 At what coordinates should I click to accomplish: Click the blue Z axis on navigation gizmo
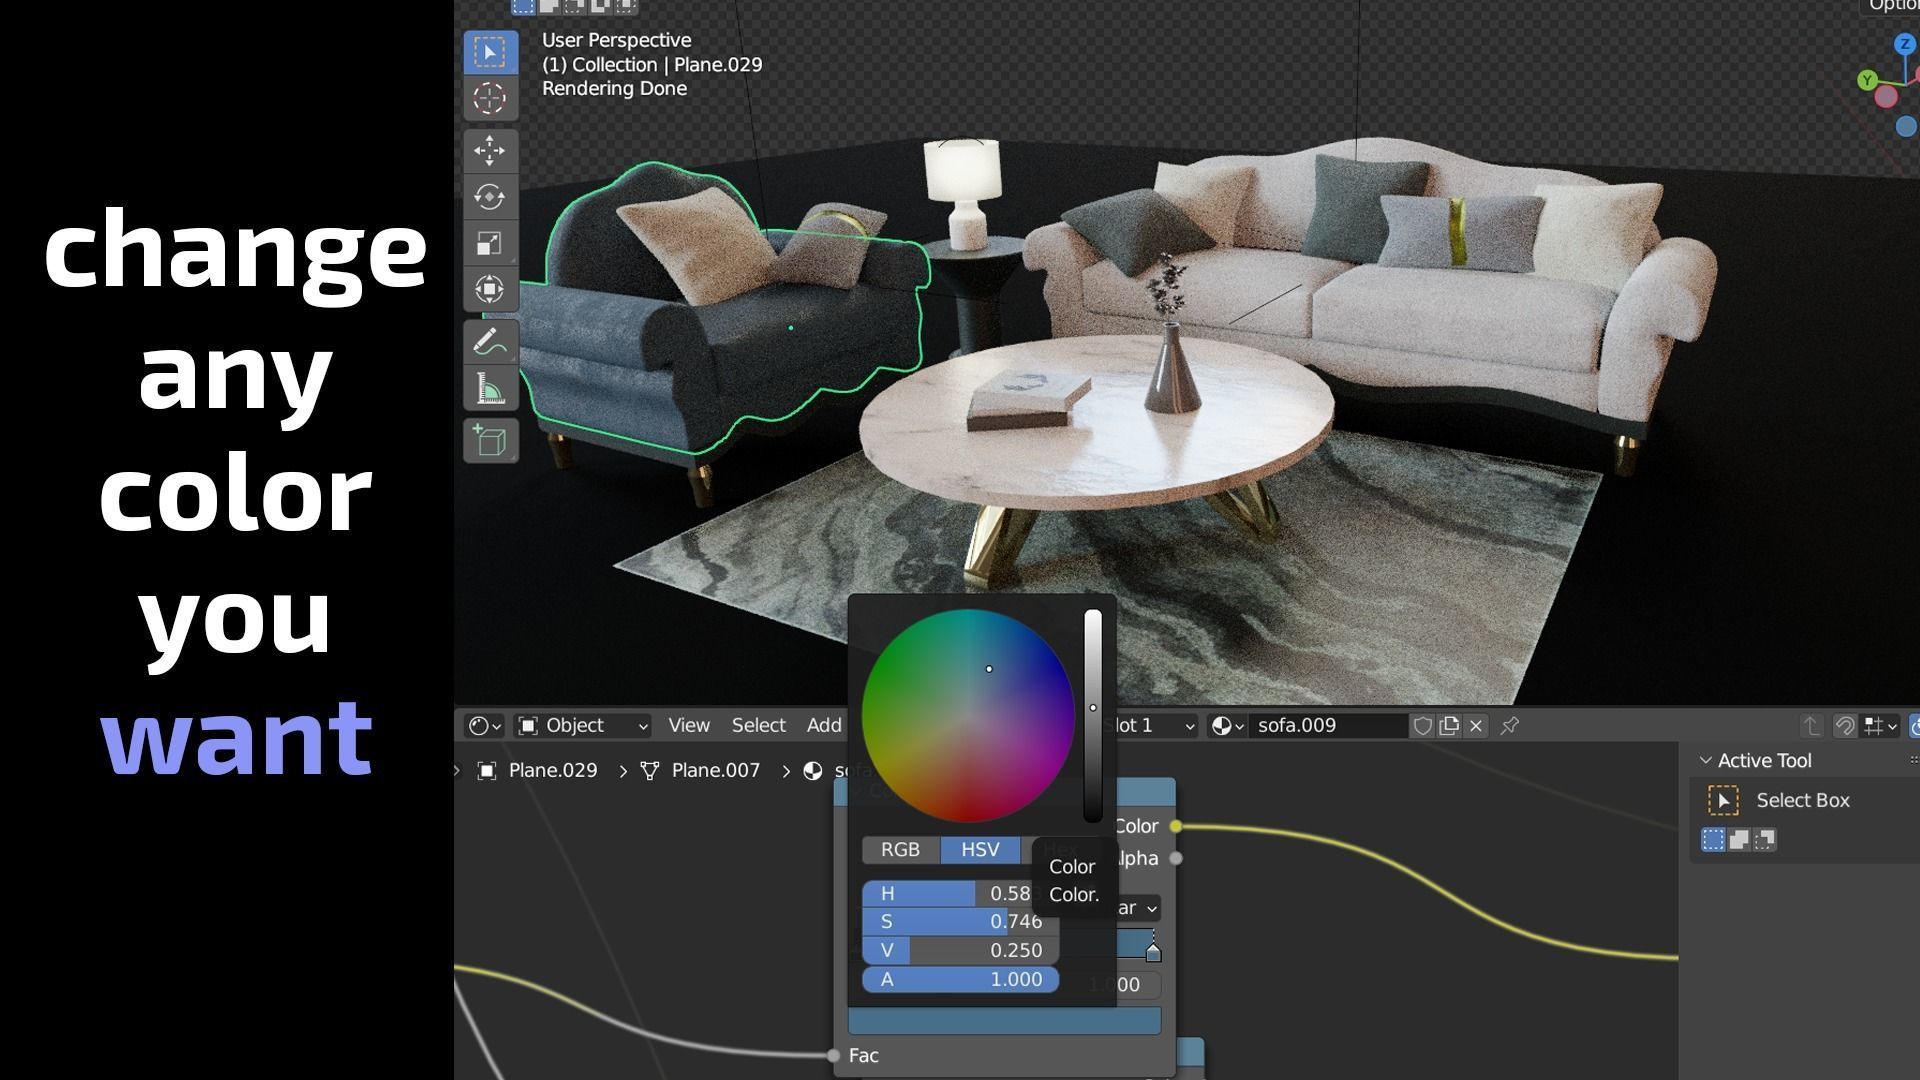[1904, 44]
